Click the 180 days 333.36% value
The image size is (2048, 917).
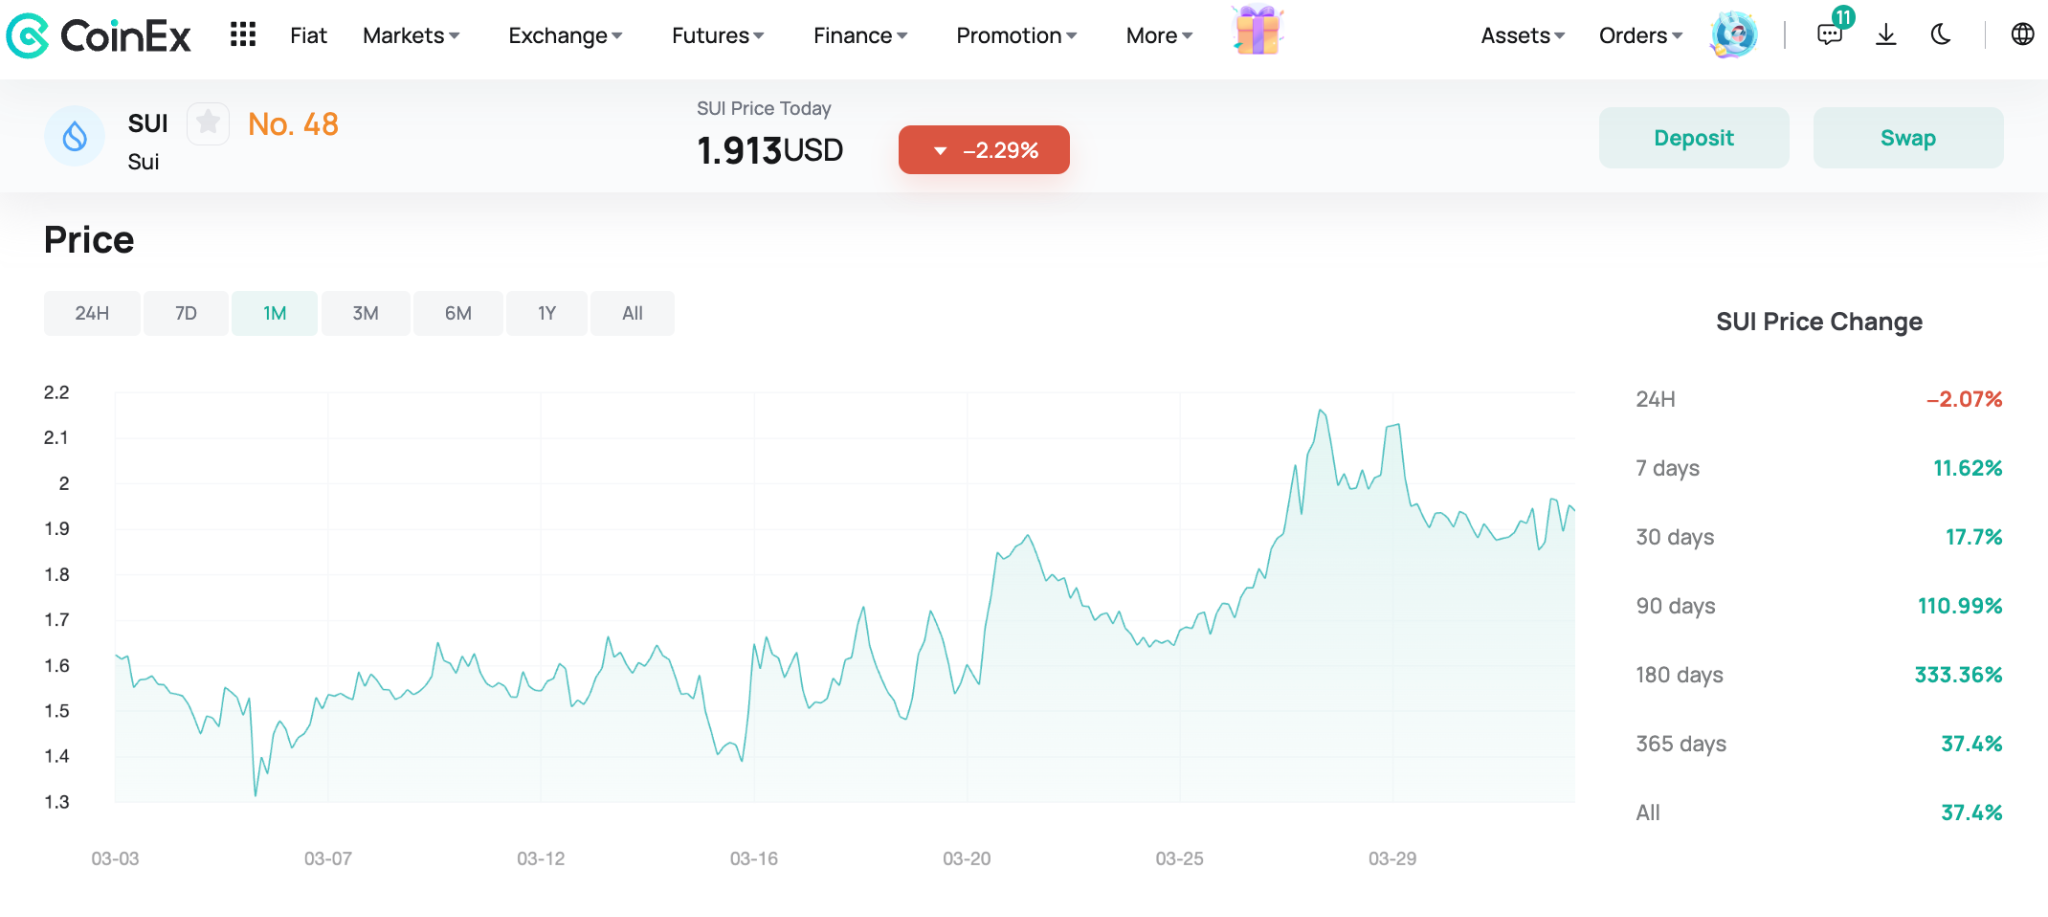tap(1958, 675)
